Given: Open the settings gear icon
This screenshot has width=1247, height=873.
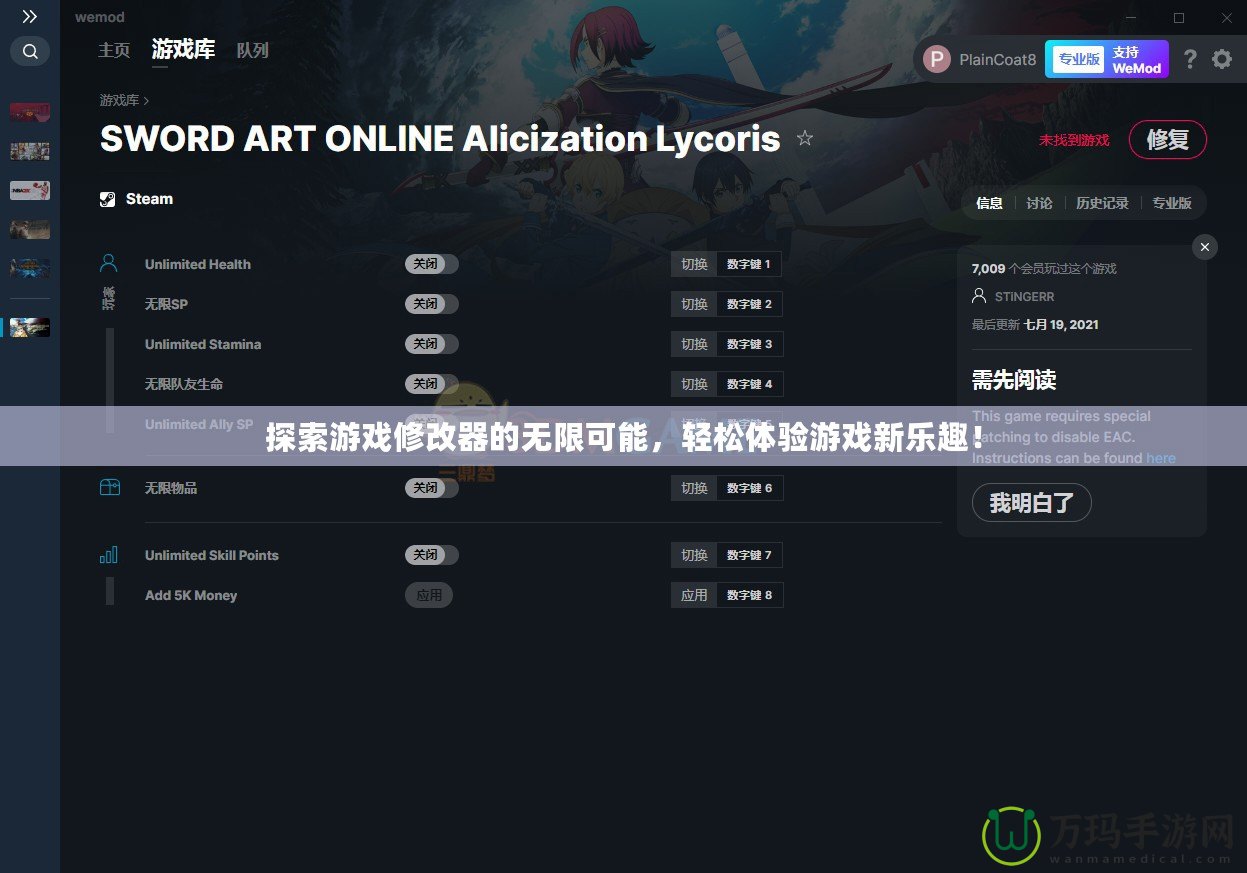Looking at the screenshot, I should point(1222,59).
